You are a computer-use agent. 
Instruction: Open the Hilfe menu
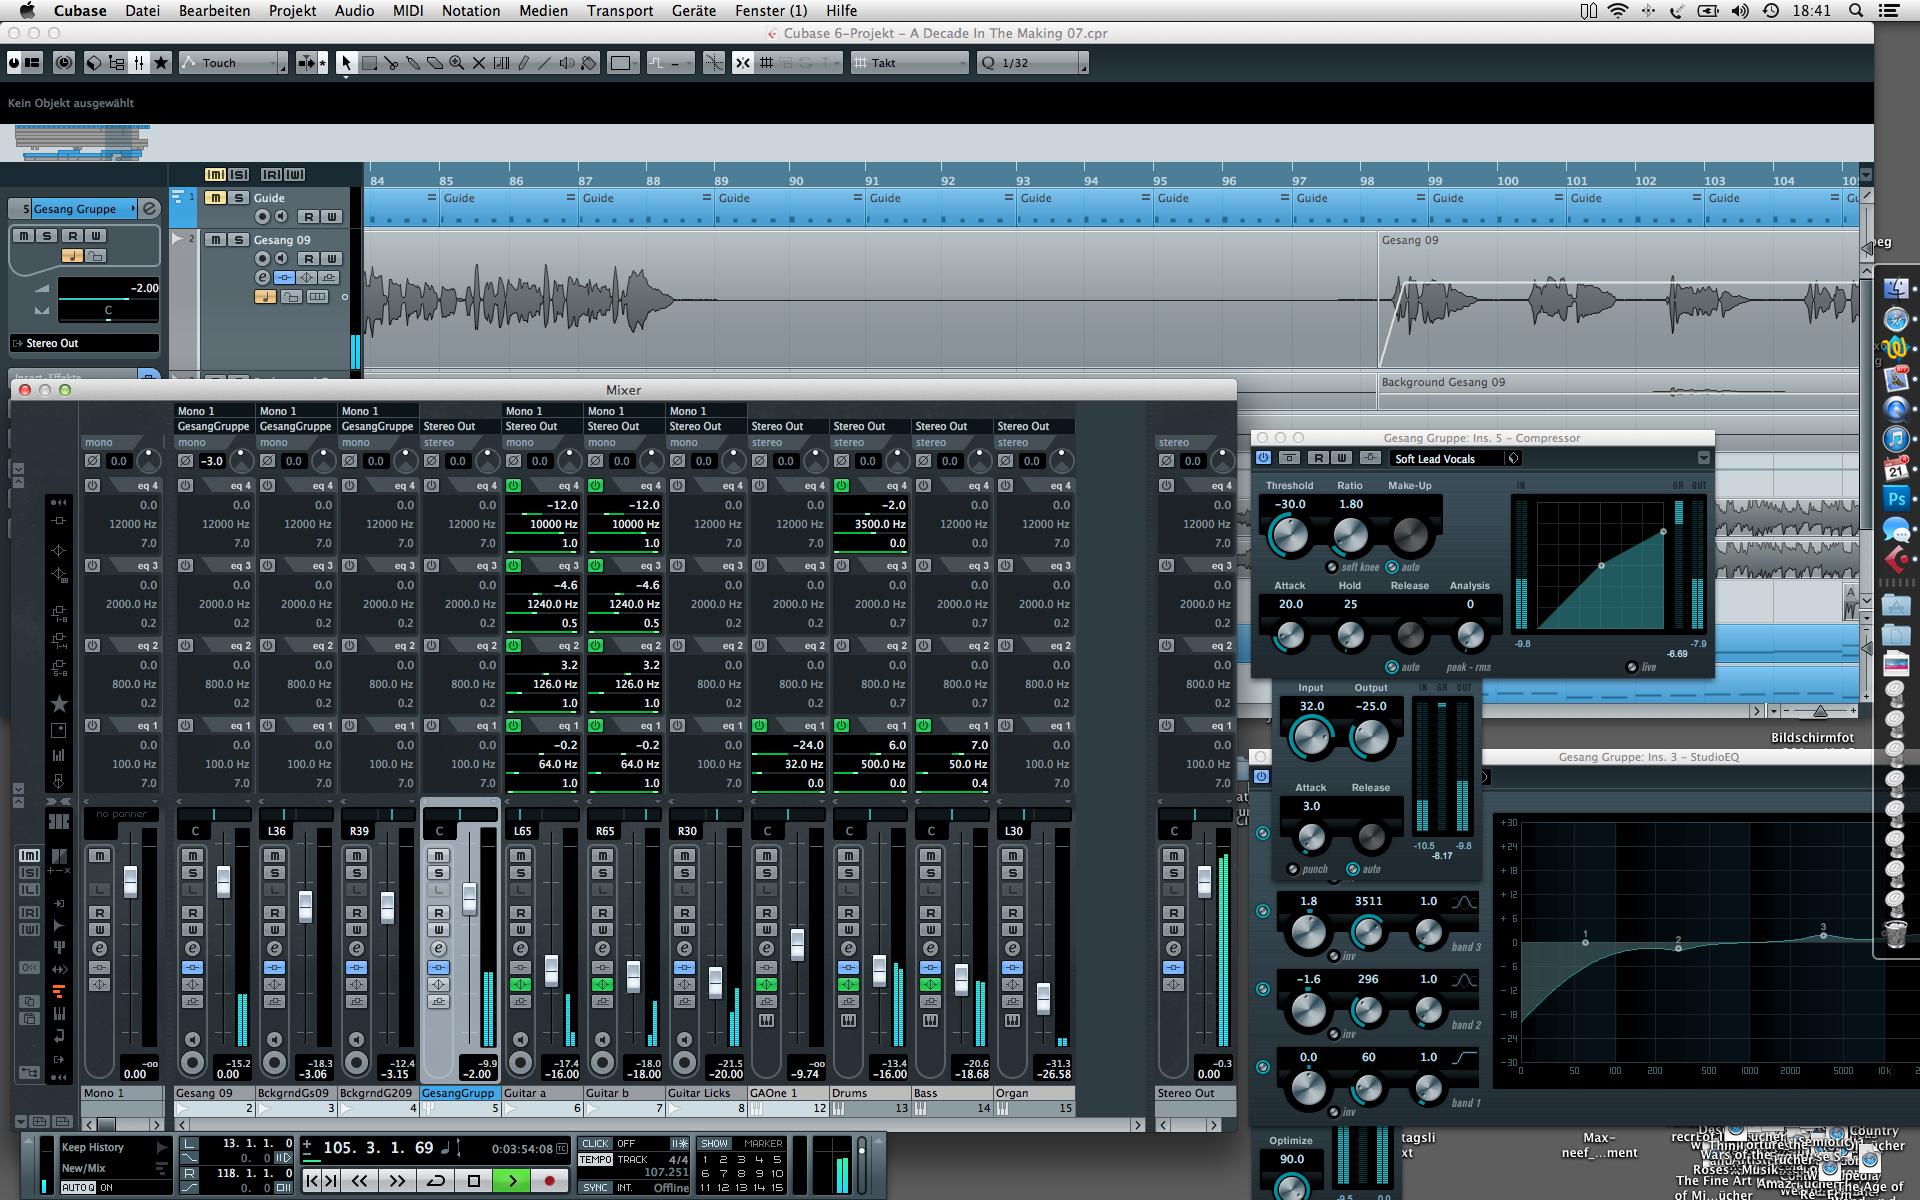coord(841,11)
